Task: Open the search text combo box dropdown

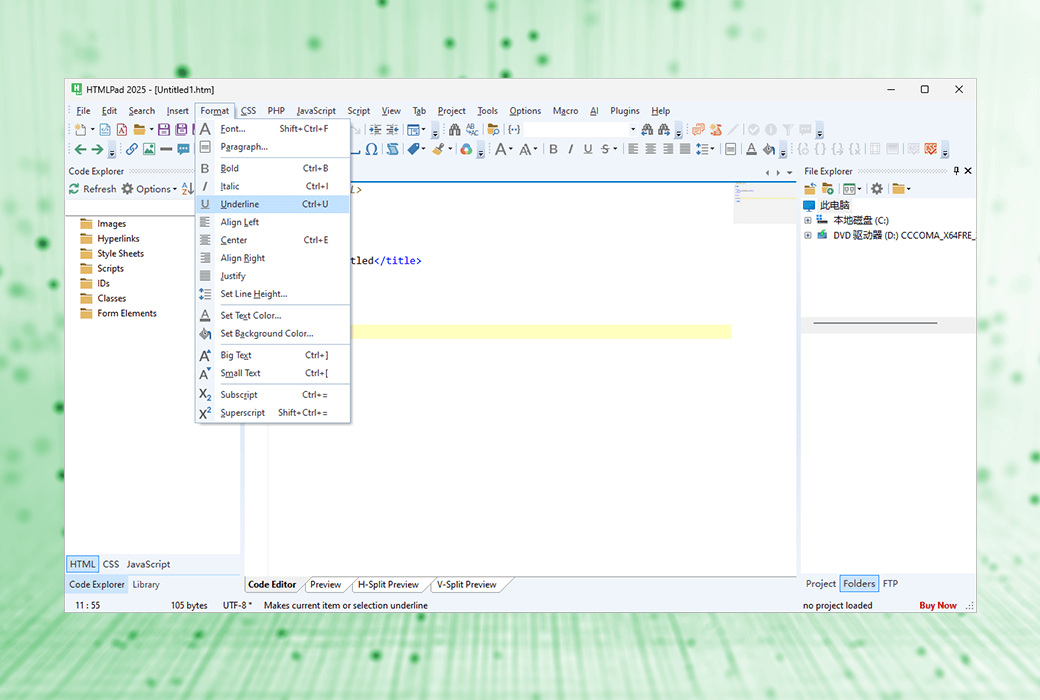Action: (633, 129)
